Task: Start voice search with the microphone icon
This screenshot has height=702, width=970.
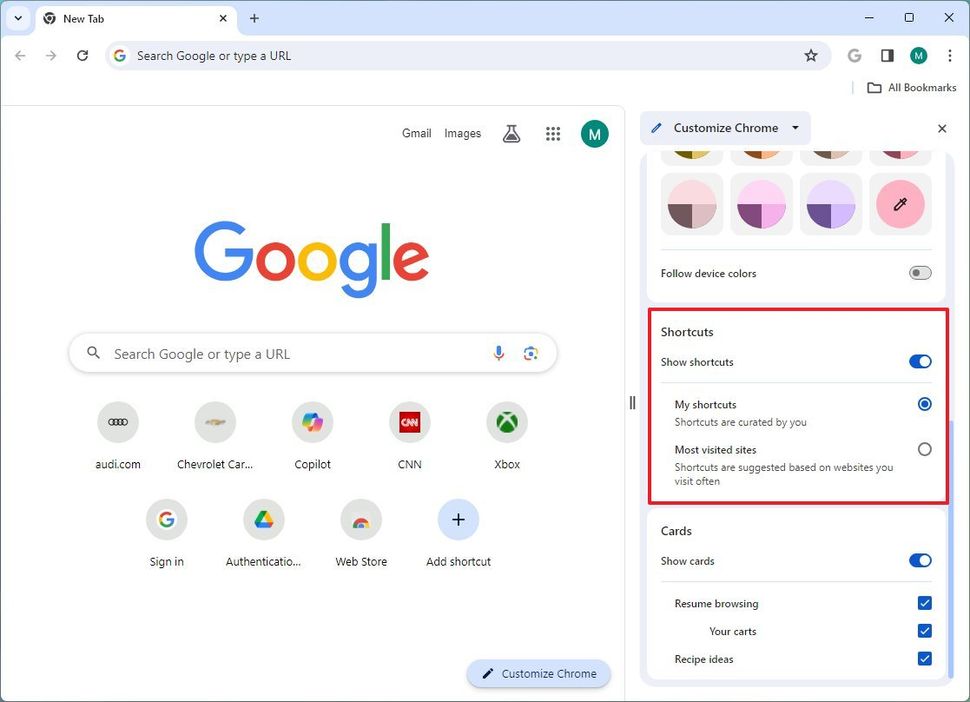Action: (x=498, y=353)
